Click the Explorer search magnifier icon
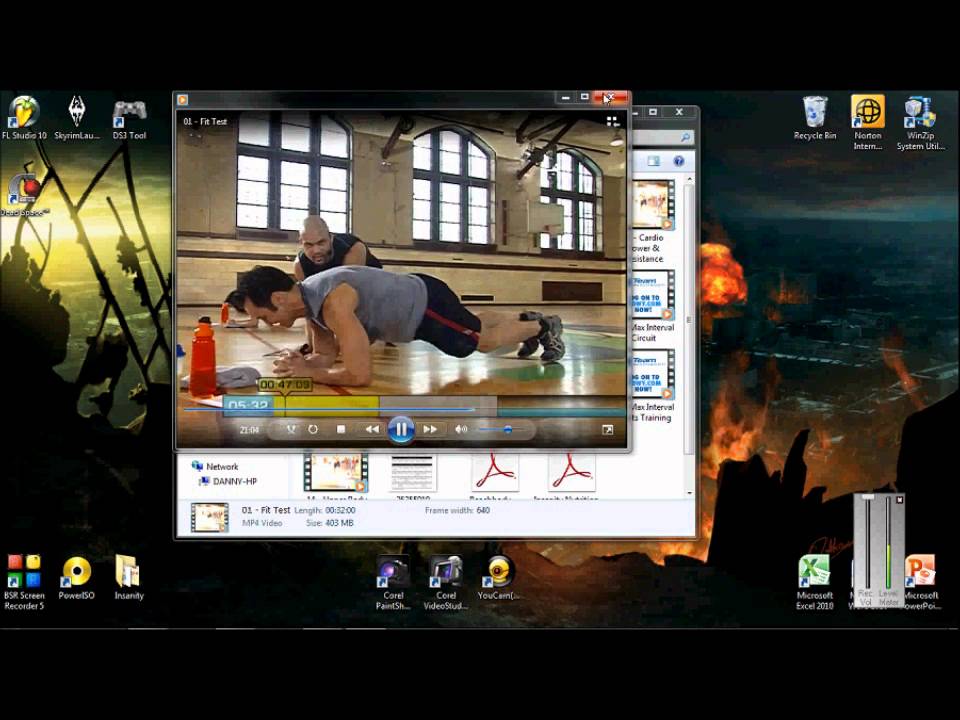Viewport: 960px width, 720px height. 686,137
